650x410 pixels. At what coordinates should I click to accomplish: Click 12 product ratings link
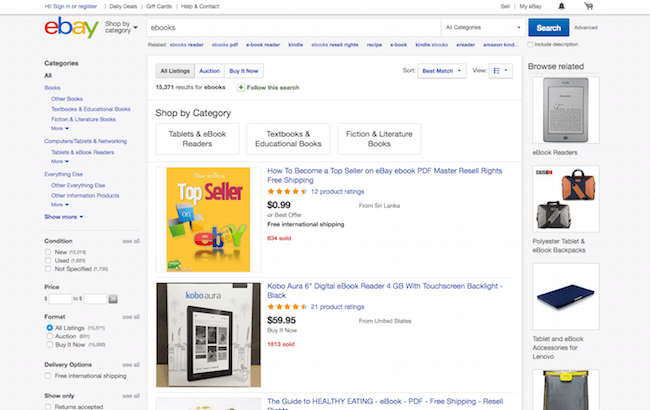click(x=337, y=192)
